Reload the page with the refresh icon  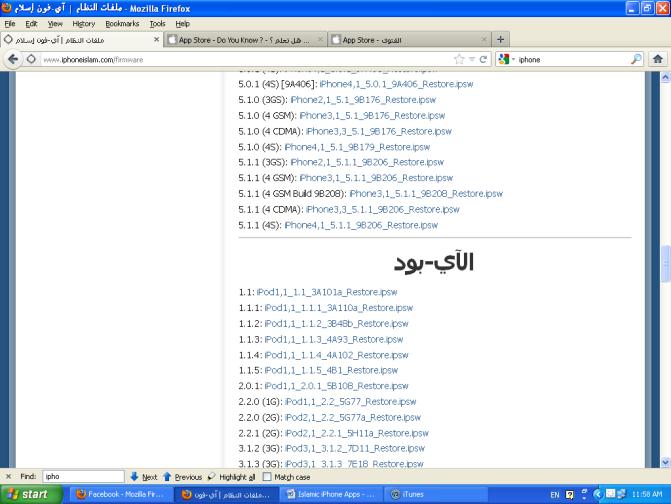[x=484, y=59]
